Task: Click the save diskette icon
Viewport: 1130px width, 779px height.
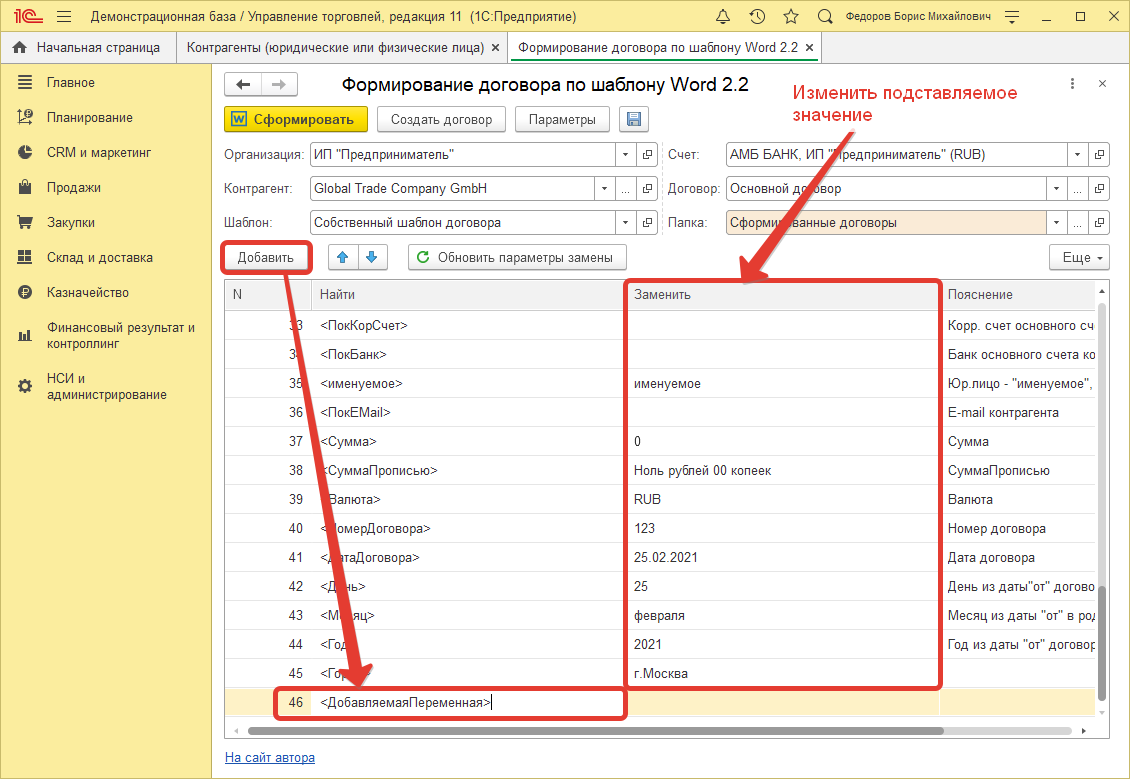Action: (x=633, y=120)
